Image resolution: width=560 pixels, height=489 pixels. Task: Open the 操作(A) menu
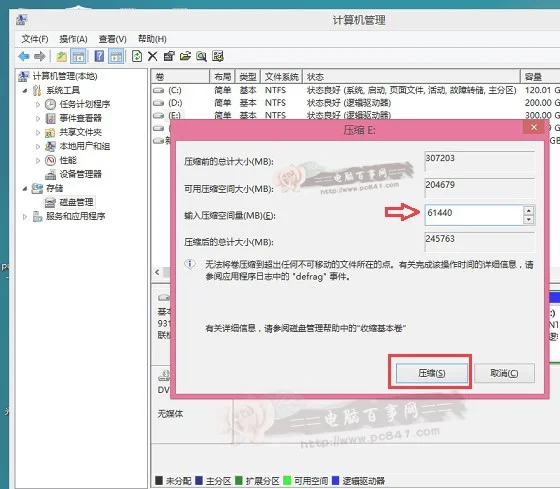[73, 39]
